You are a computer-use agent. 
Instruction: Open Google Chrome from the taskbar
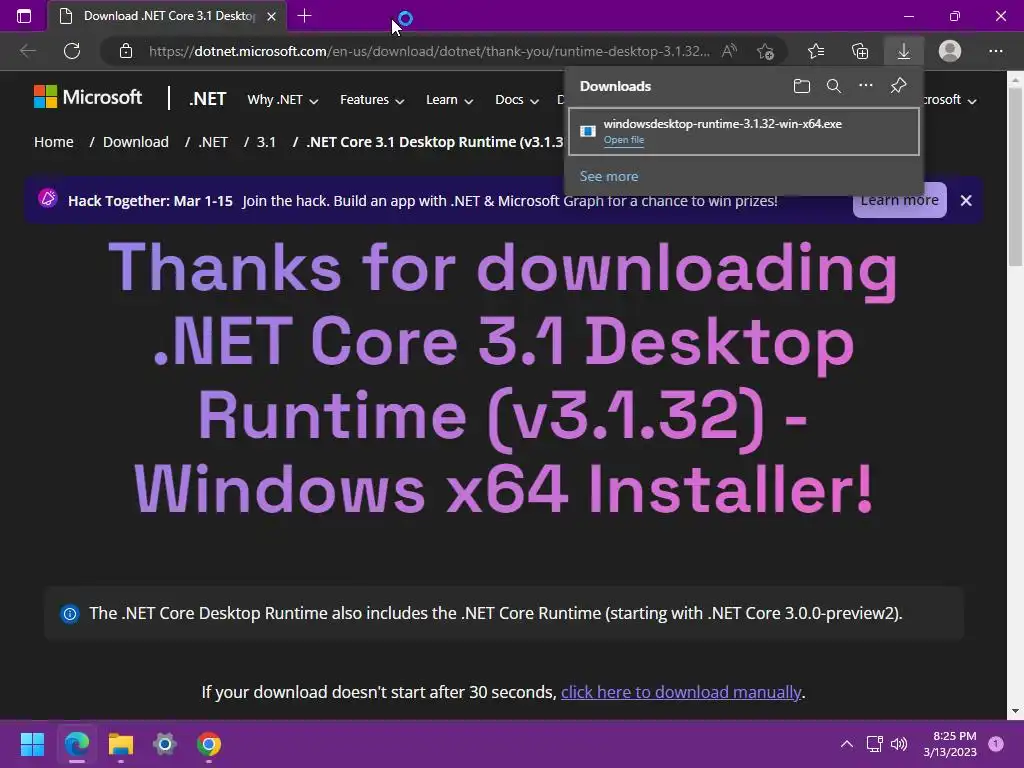[209, 744]
